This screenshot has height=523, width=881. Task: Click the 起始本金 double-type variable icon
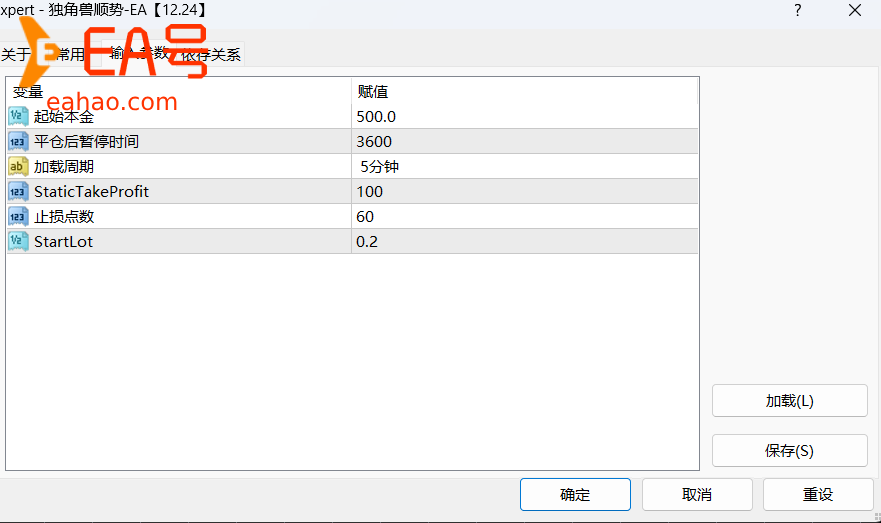18,116
